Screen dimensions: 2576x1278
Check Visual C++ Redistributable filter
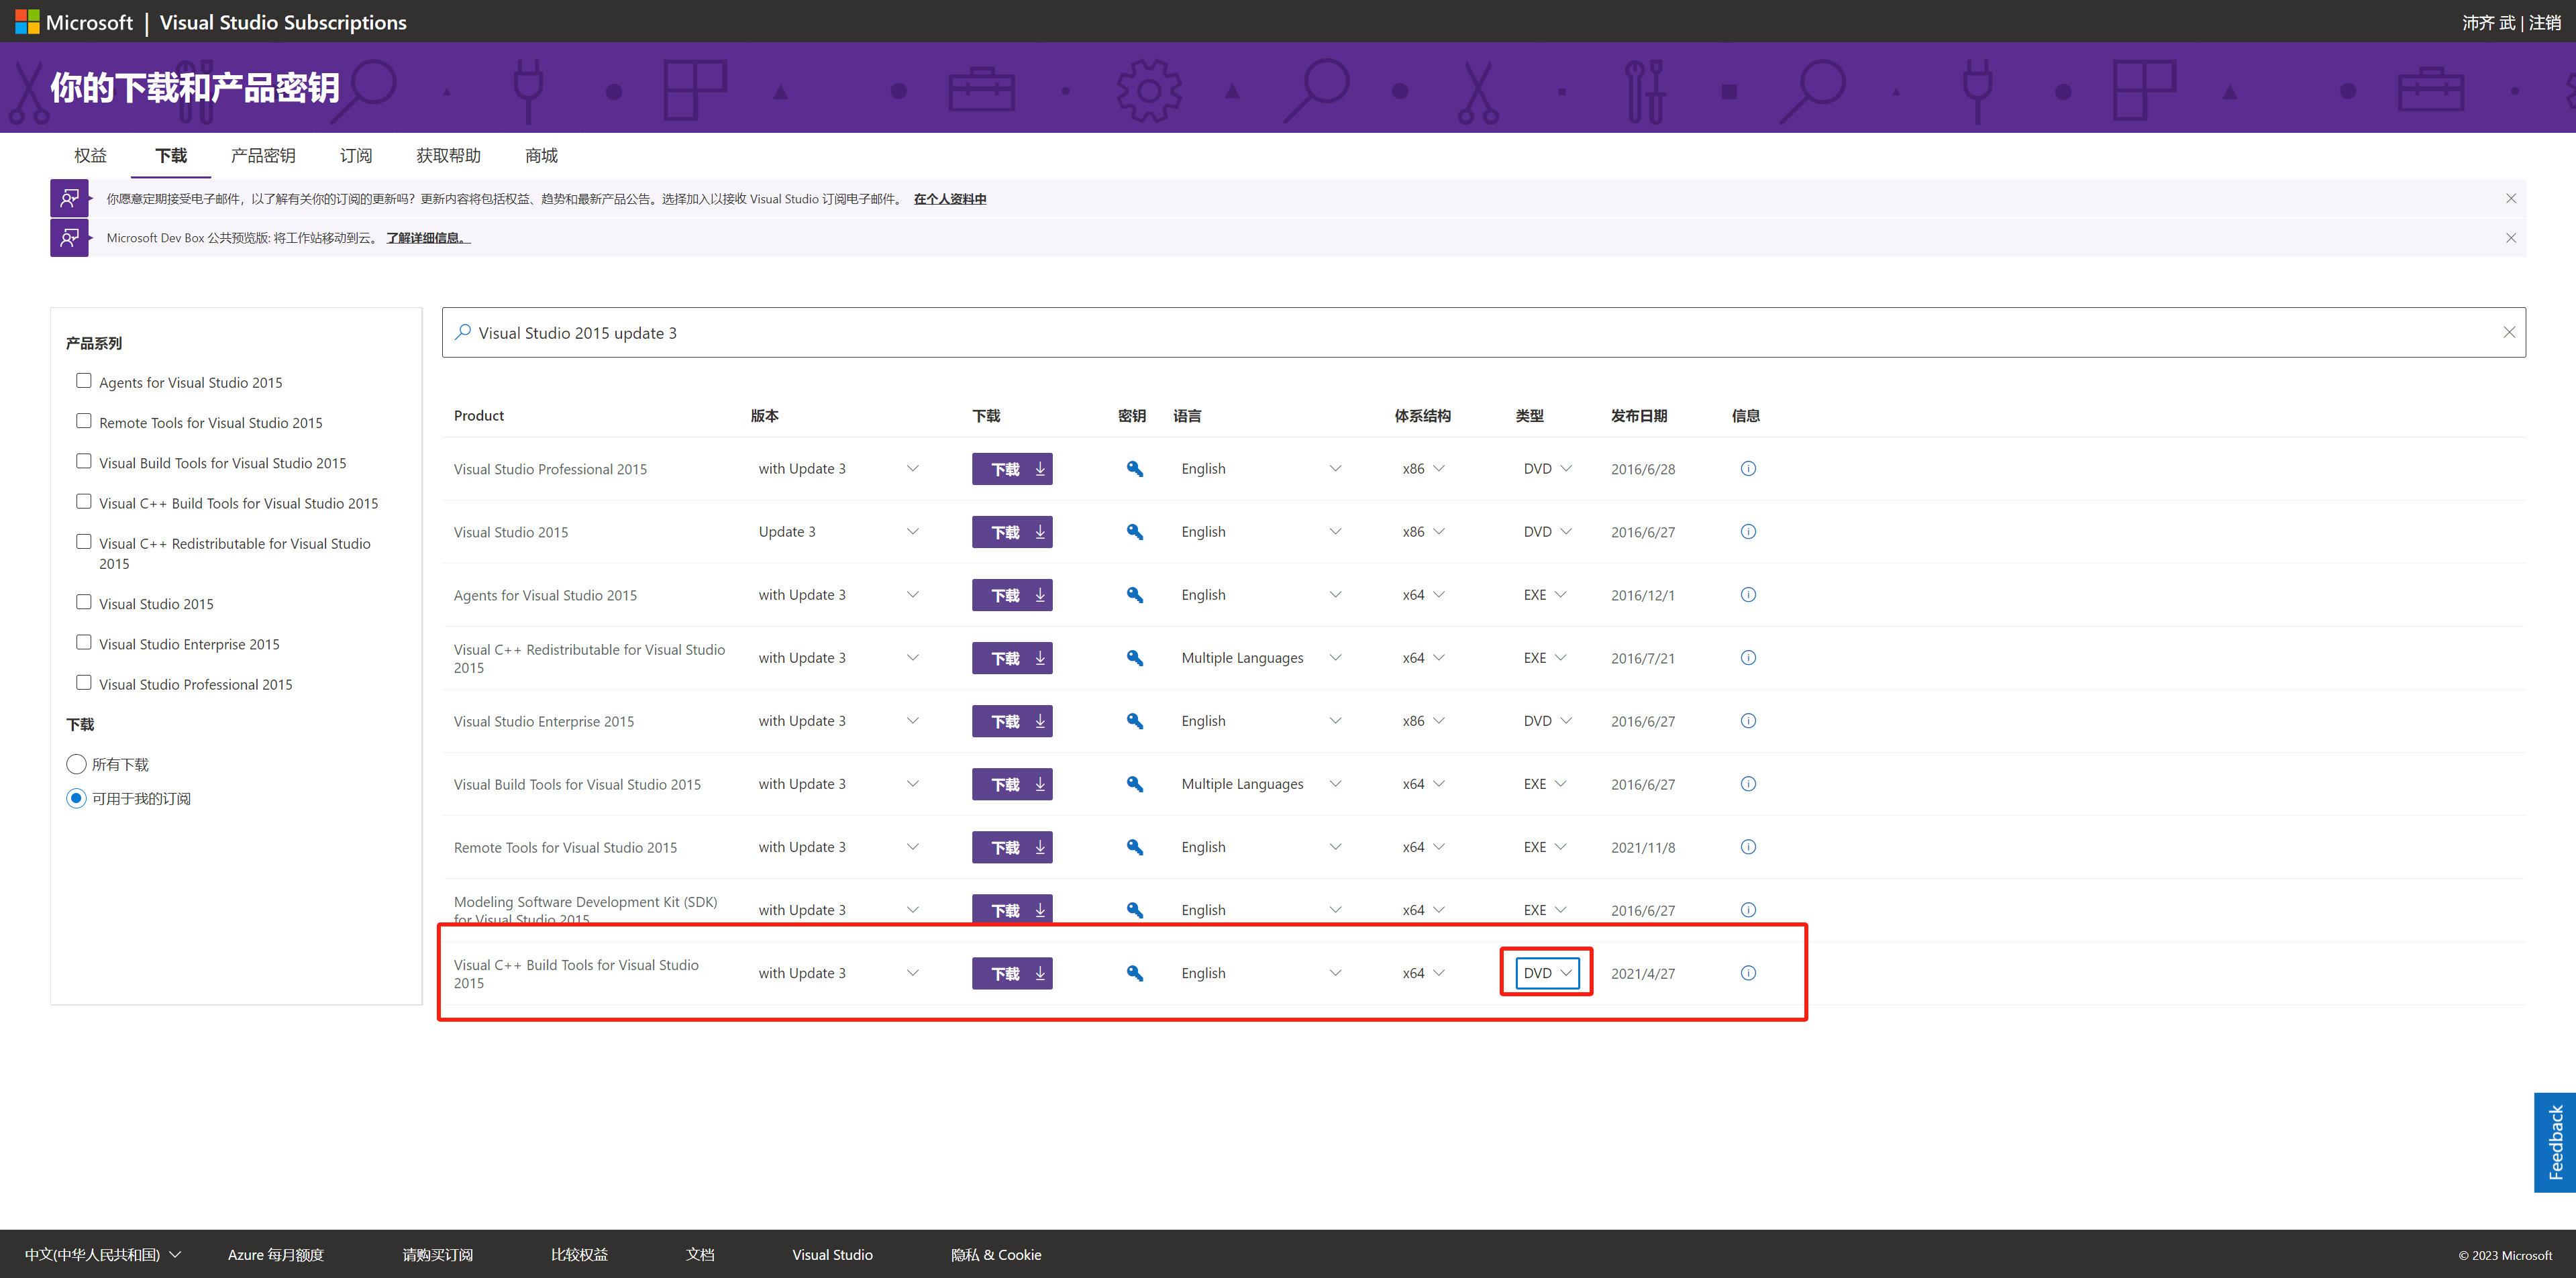[x=84, y=542]
